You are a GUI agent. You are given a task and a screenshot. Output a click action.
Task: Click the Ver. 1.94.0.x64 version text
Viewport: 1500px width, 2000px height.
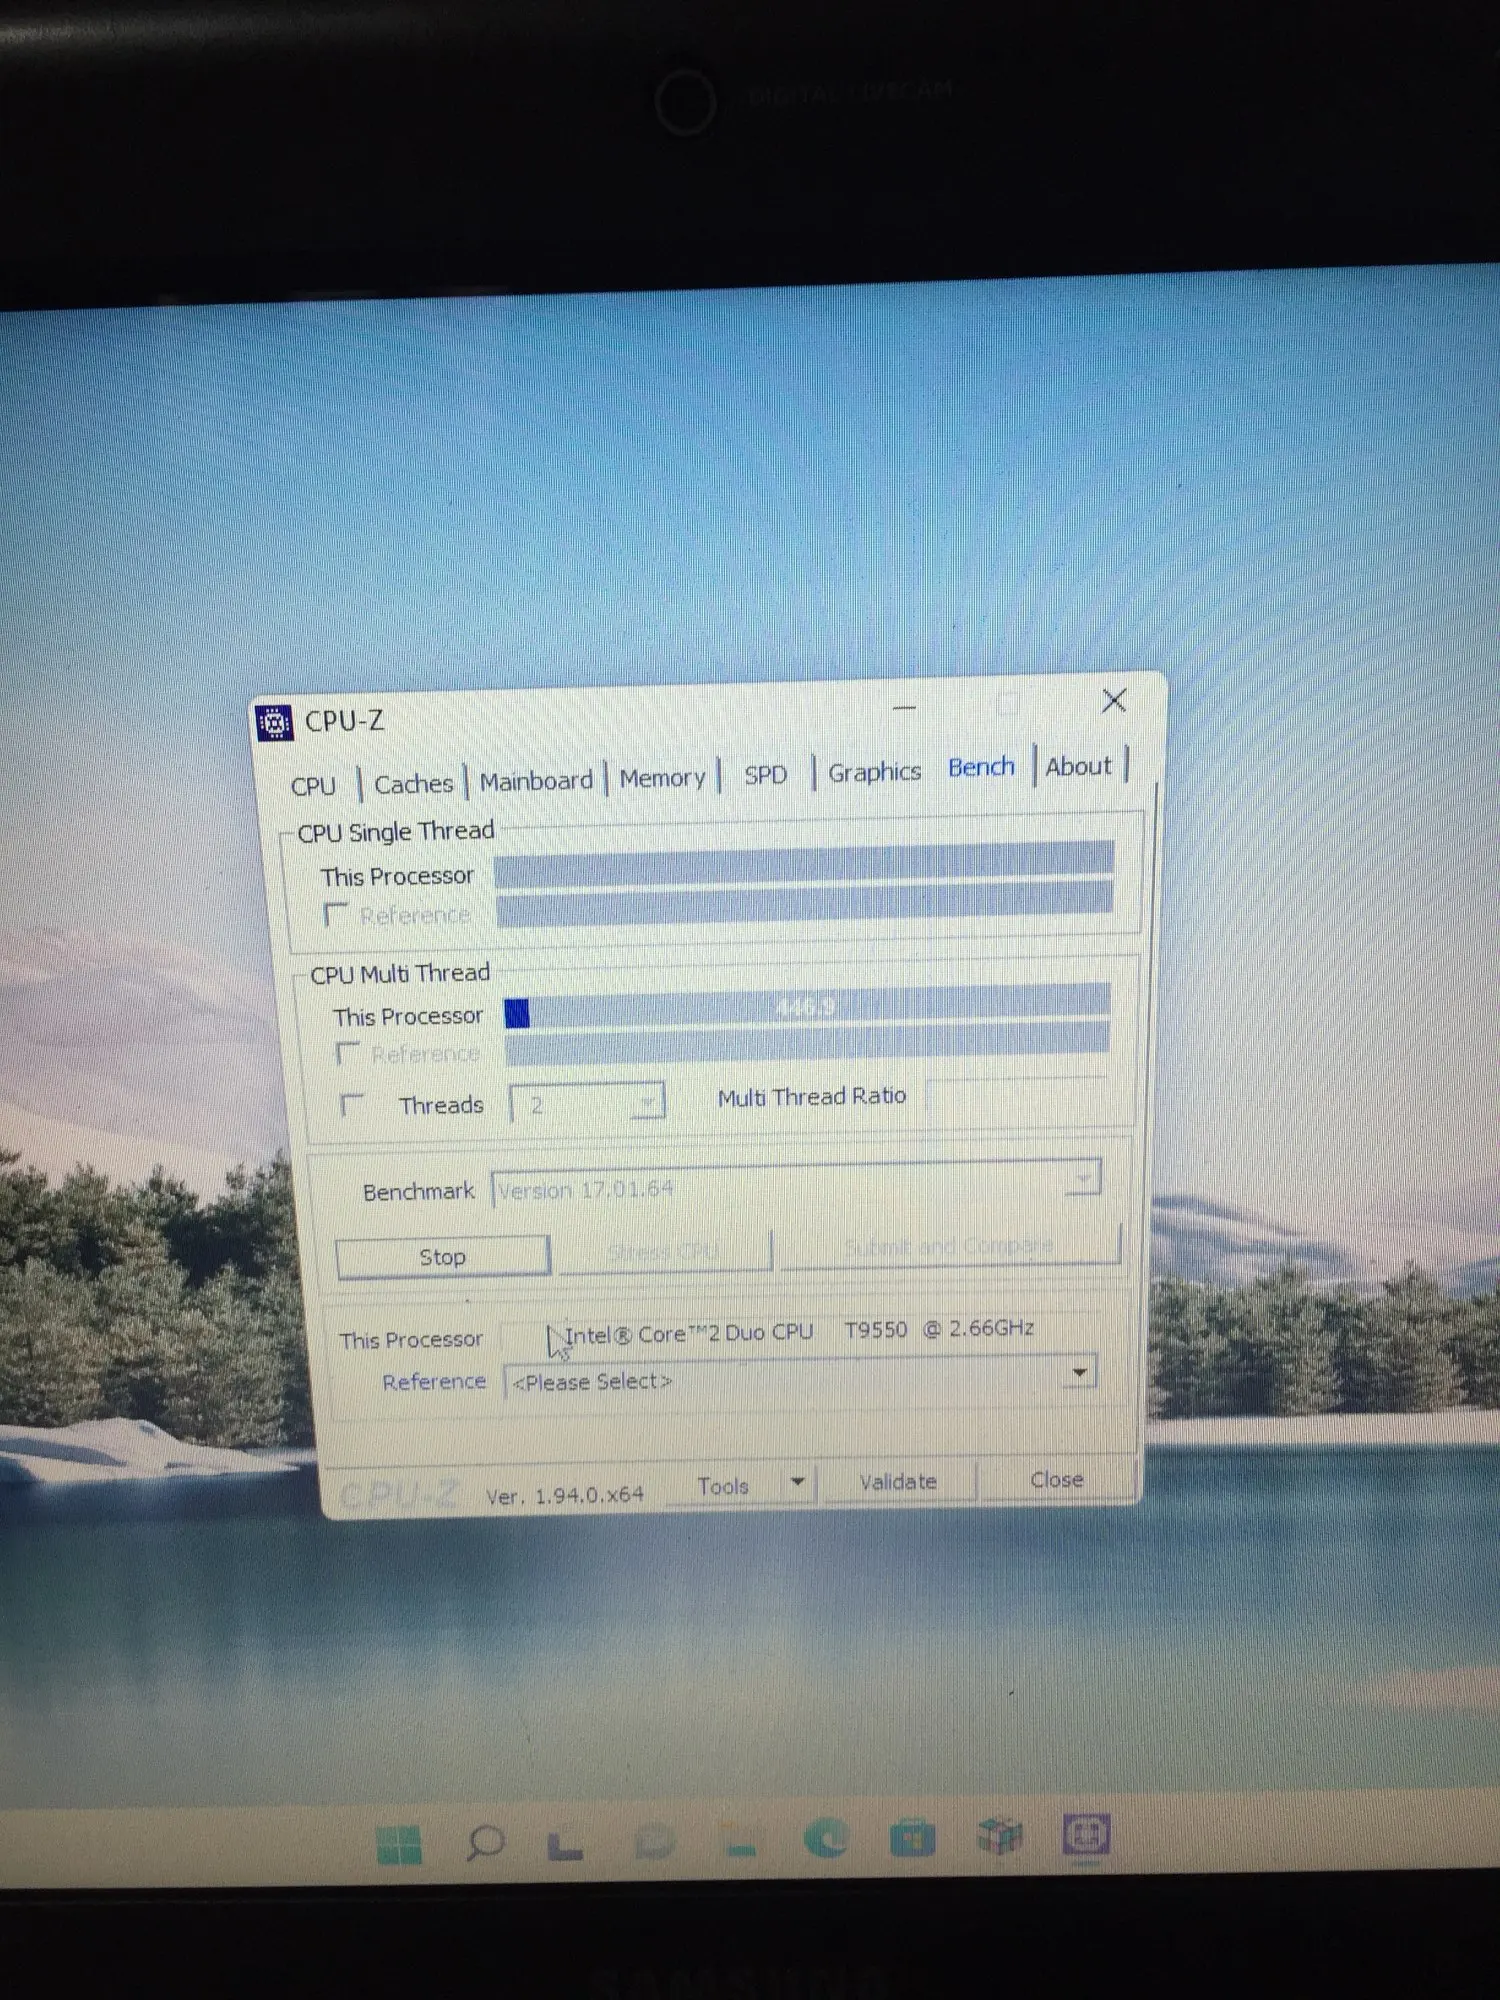(x=565, y=1496)
